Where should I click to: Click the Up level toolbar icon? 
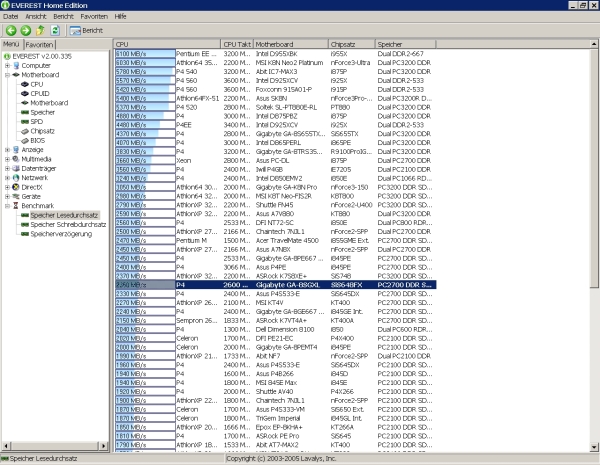(x=40, y=30)
